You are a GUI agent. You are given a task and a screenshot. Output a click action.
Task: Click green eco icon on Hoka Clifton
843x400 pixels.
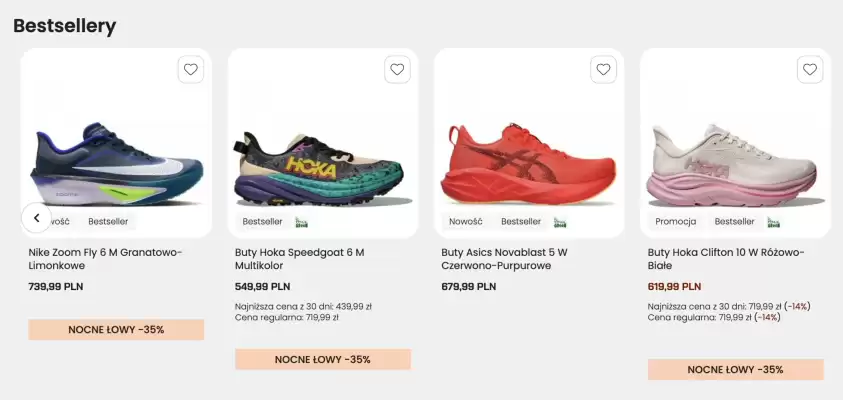coord(774,222)
